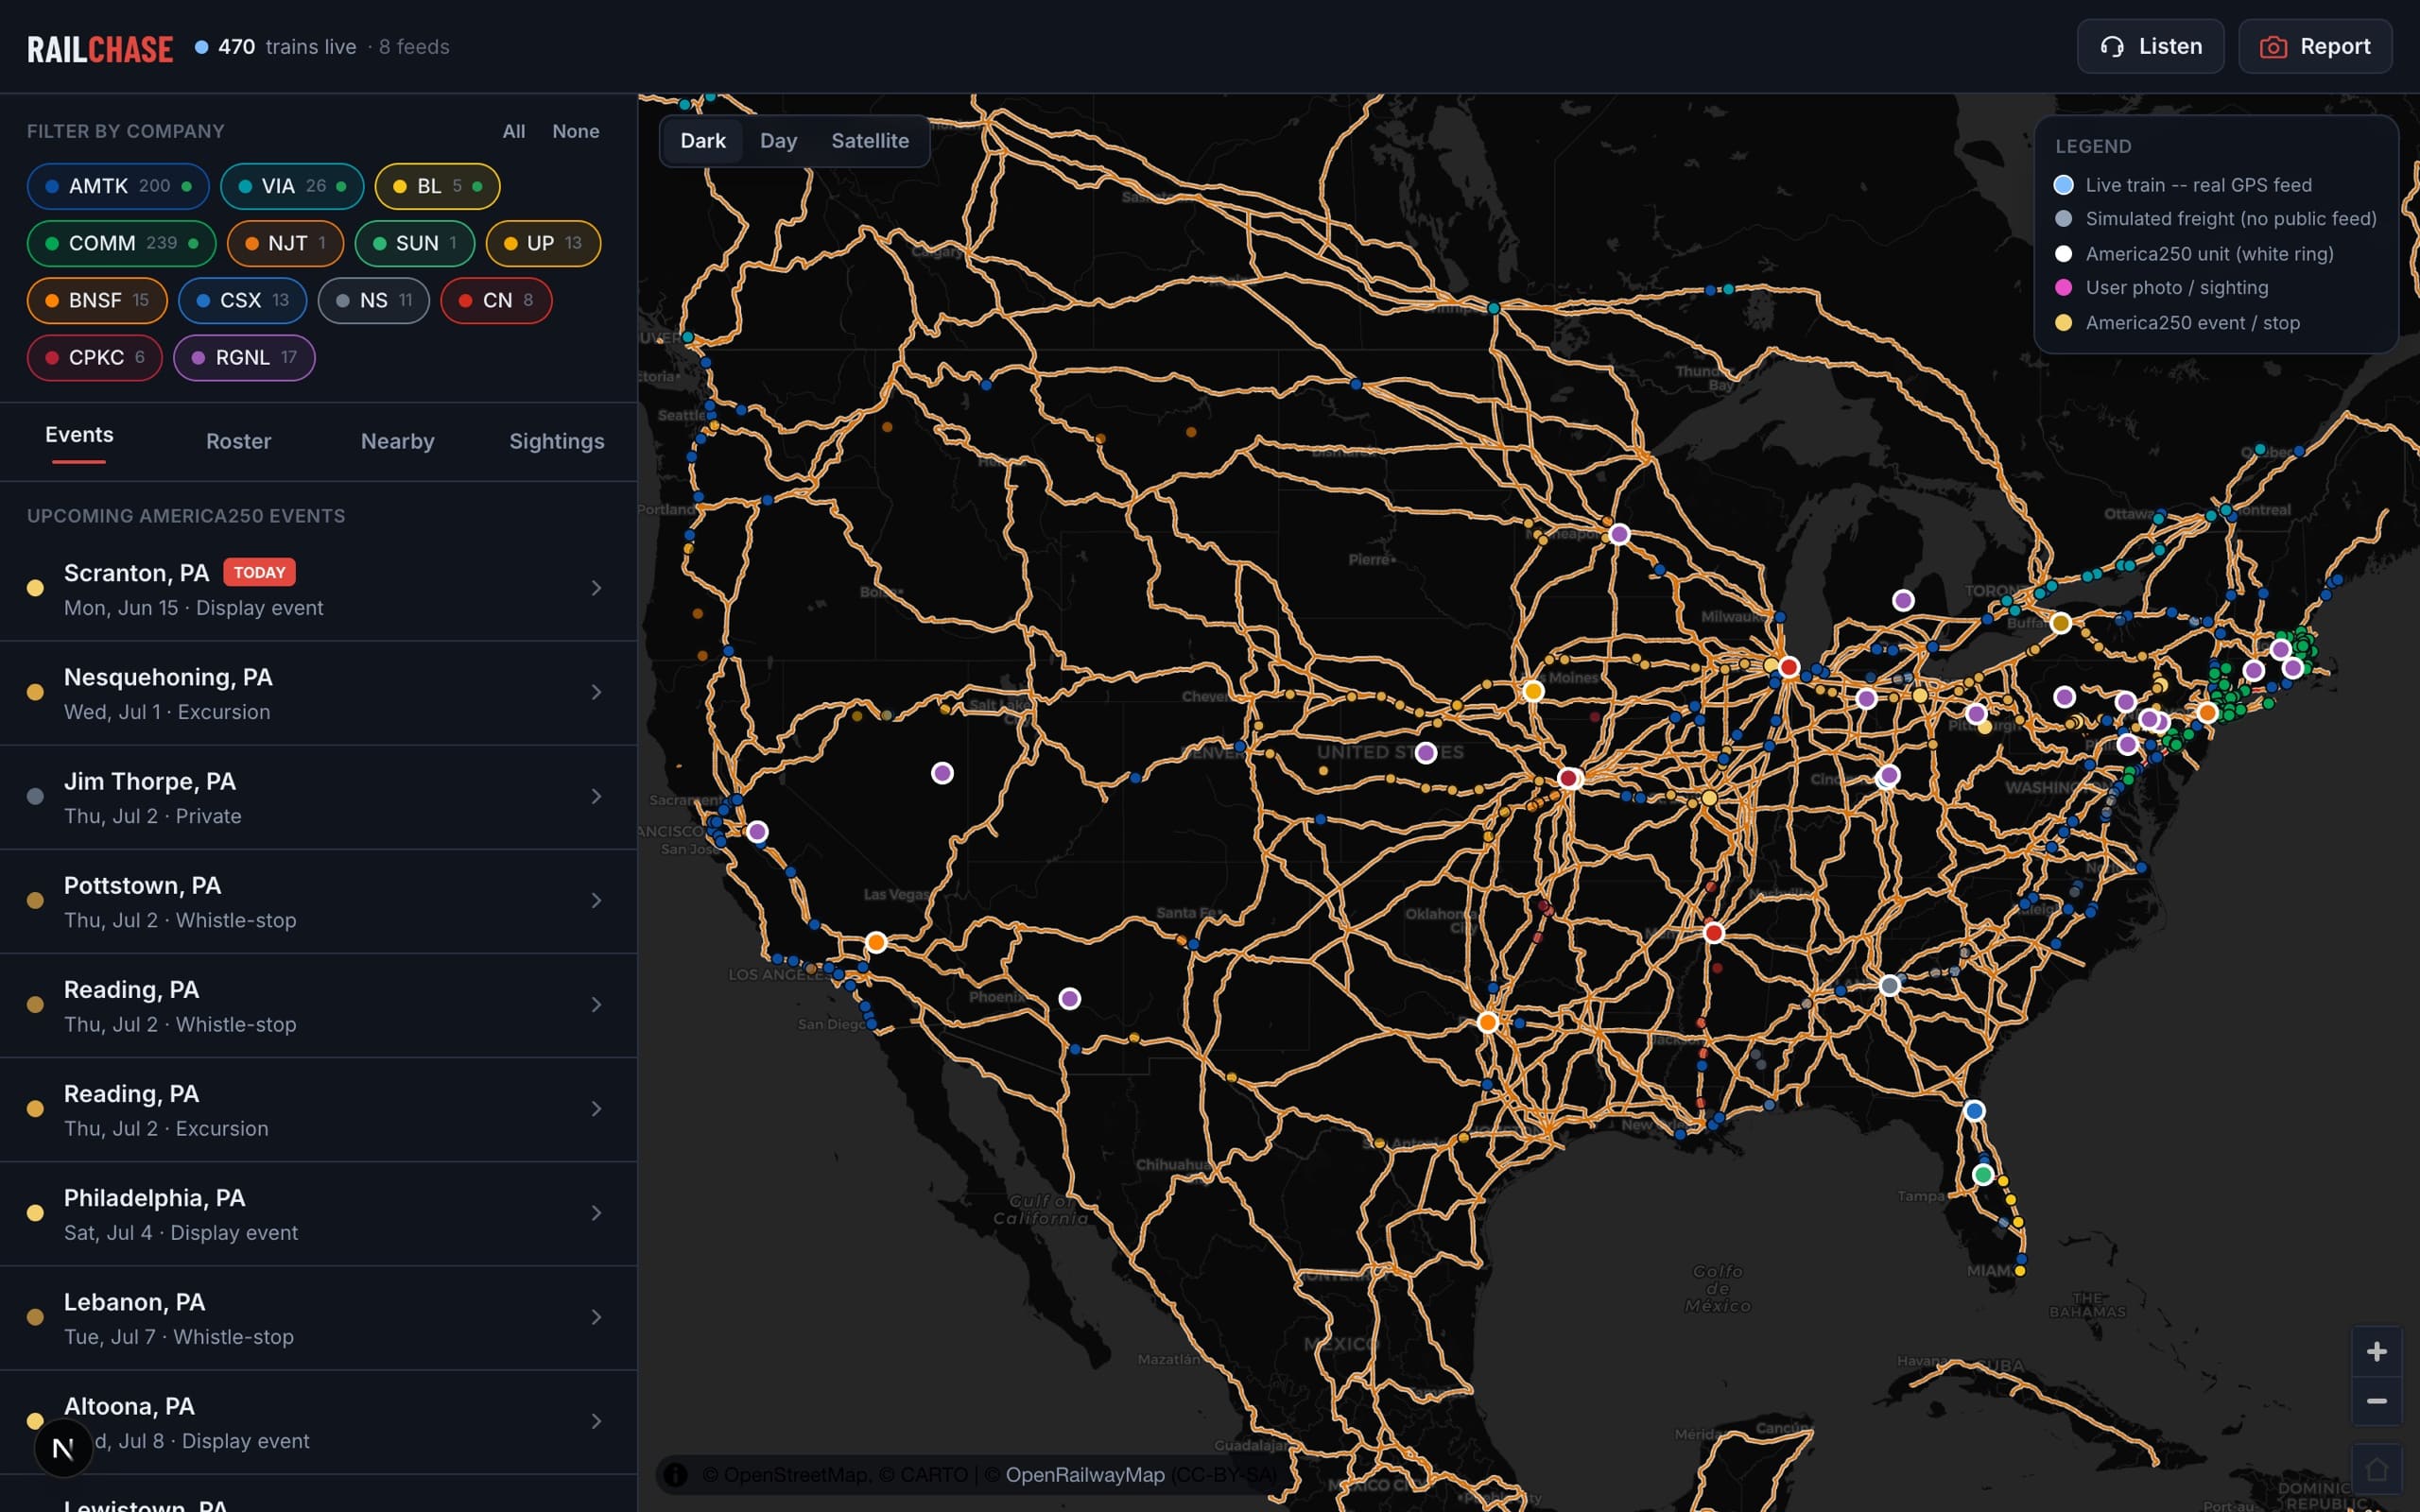Click the gray marker near Atlanta
Viewport: 2420px width, 1512px height.
coord(1889,985)
